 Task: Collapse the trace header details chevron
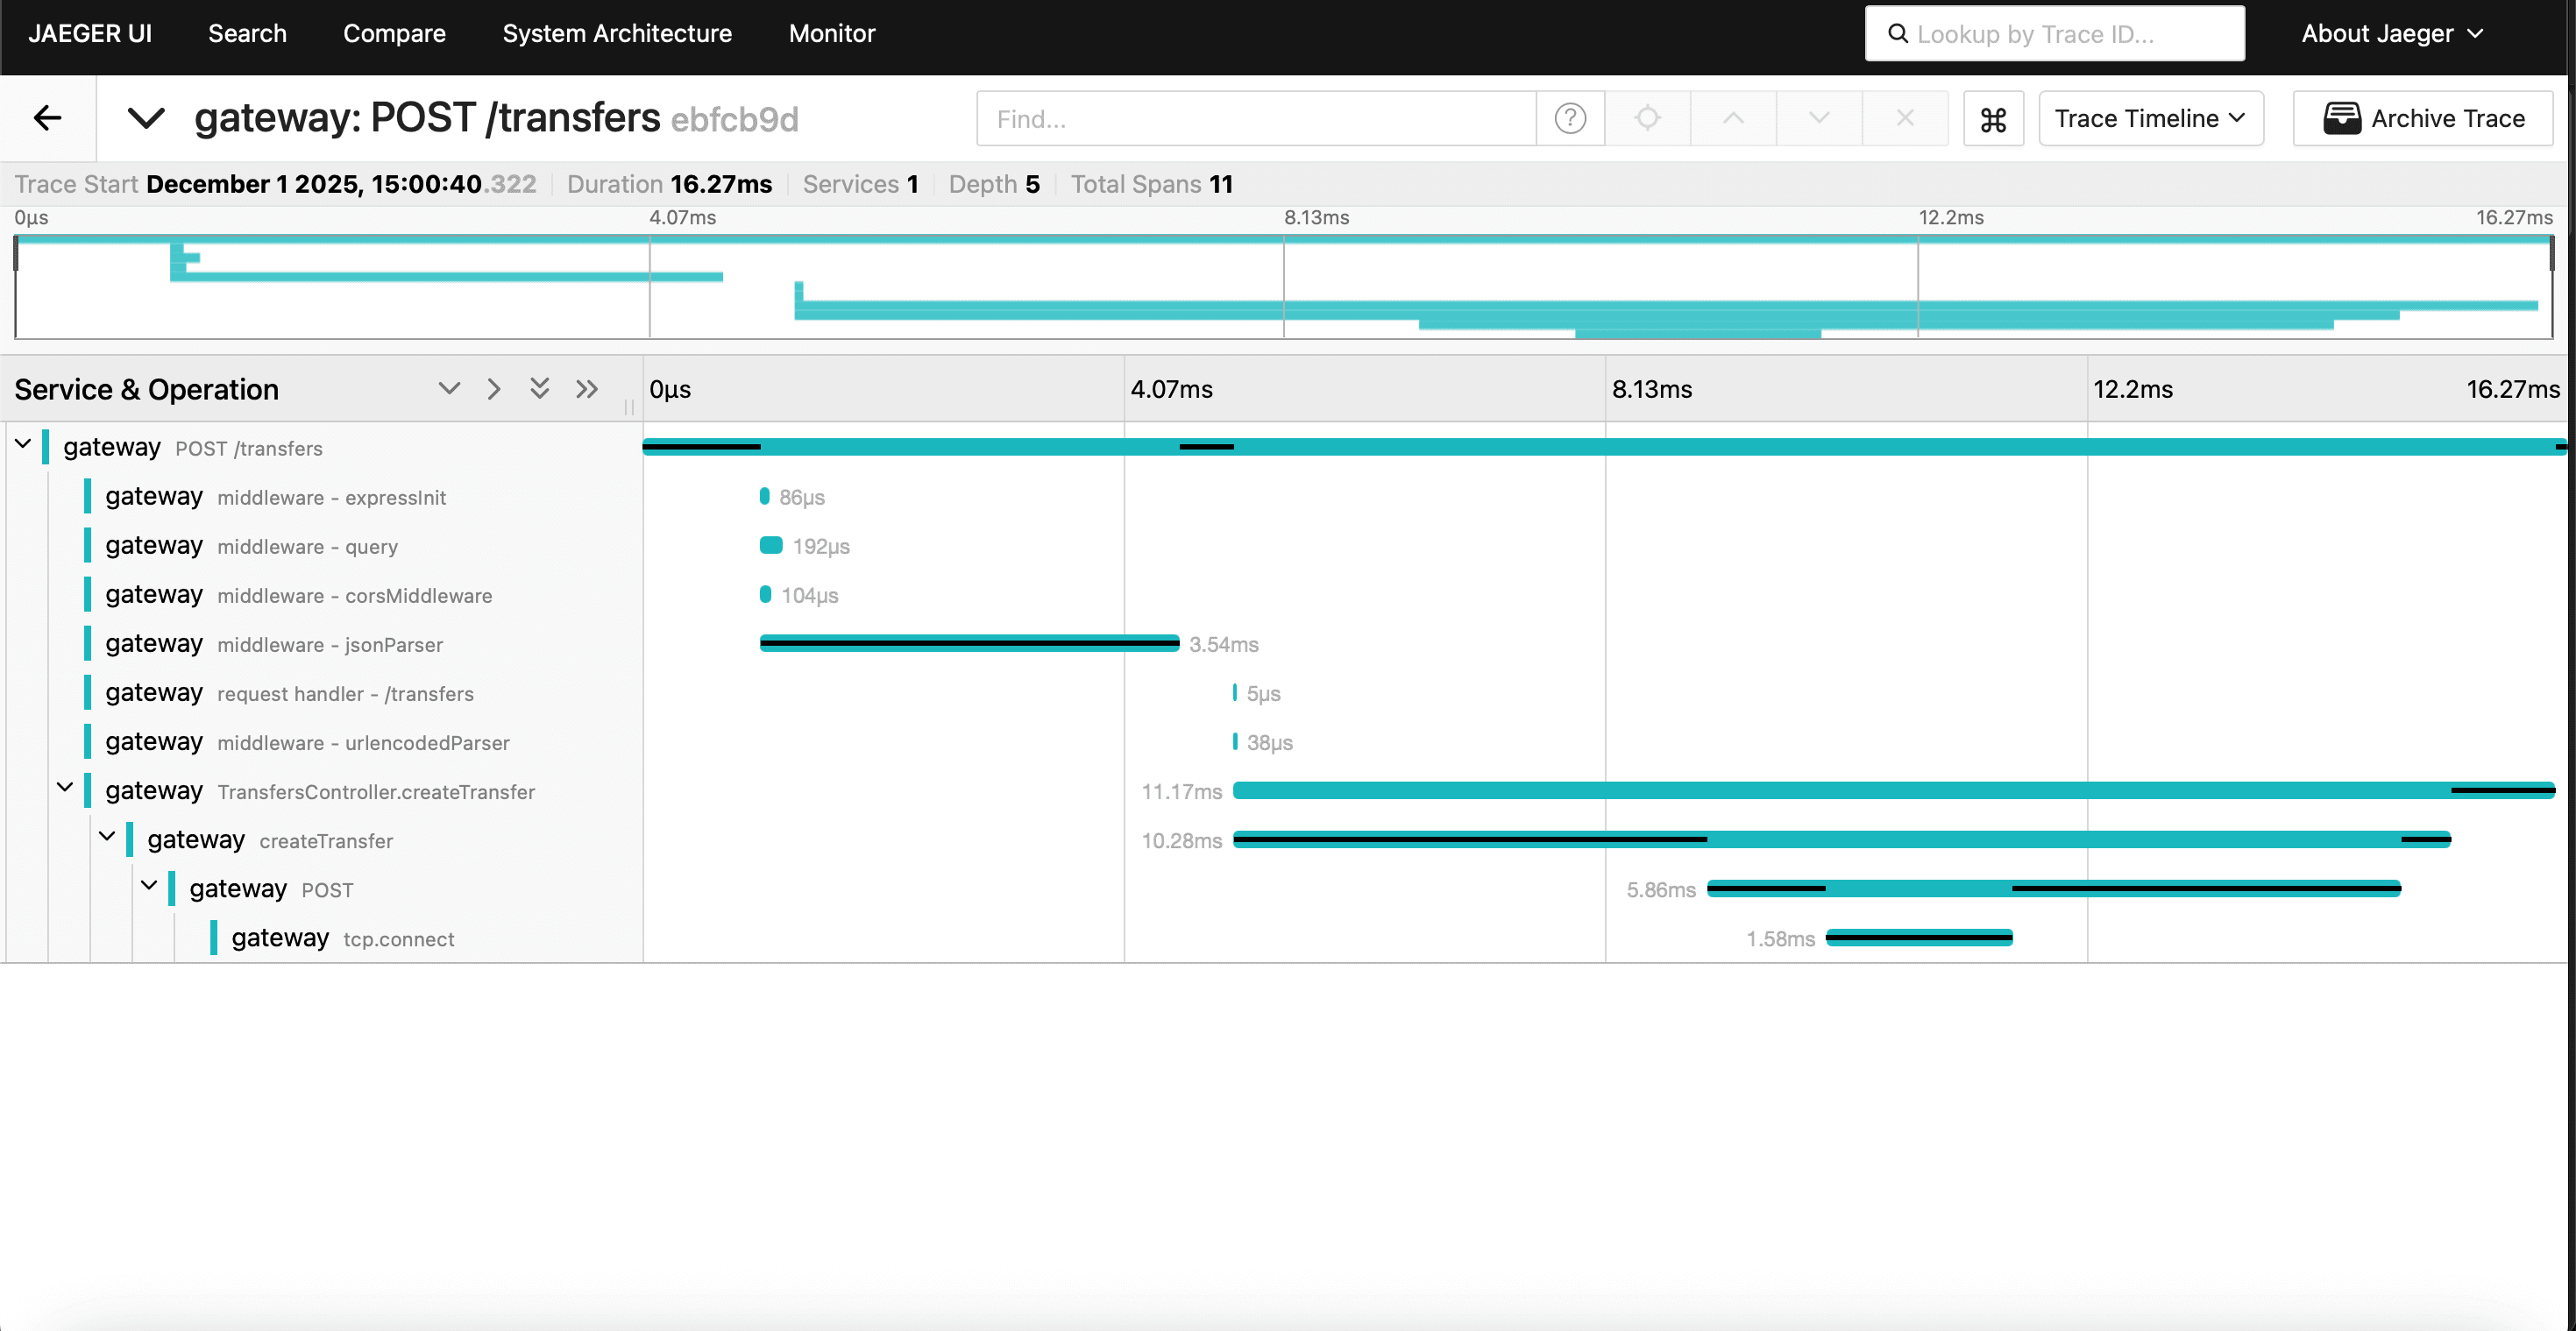(x=146, y=118)
